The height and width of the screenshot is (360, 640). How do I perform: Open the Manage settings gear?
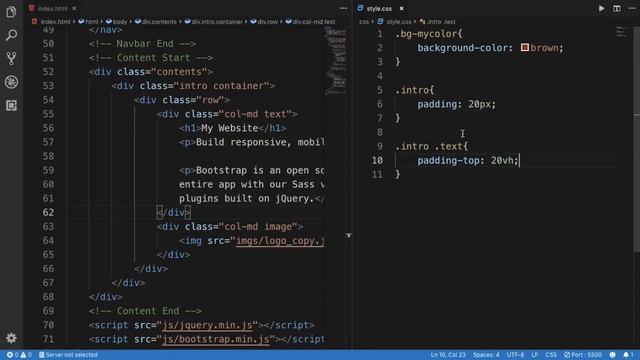pyautogui.click(x=11, y=338)
